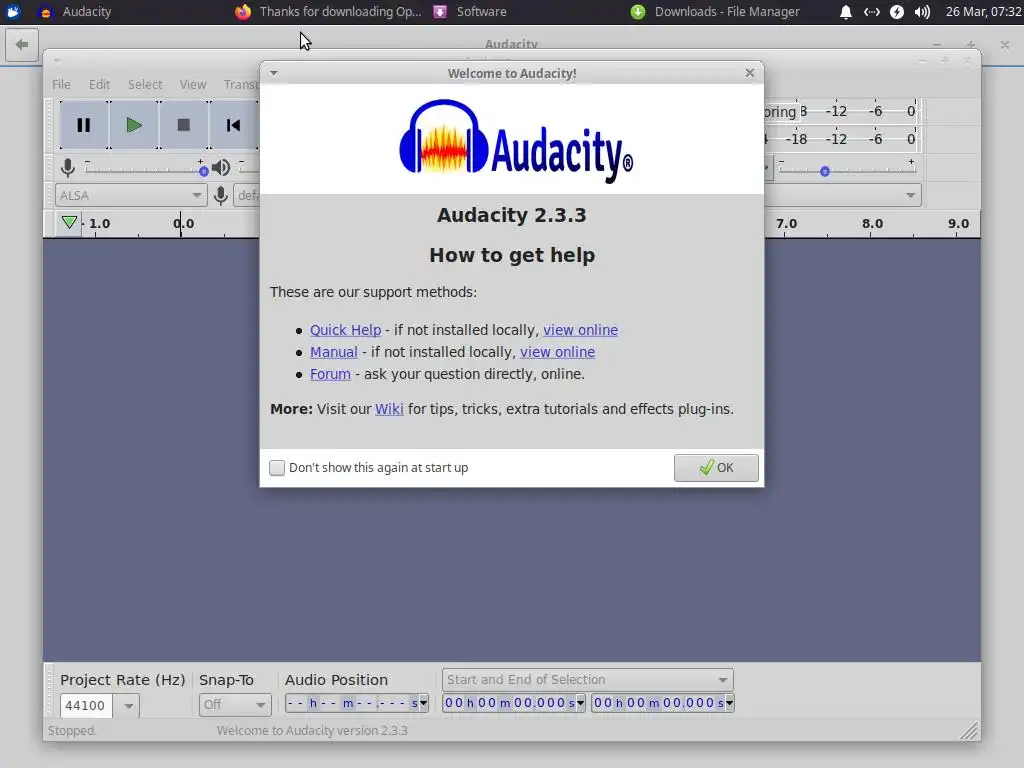Open the ALSA audio host dropdown

coord(131,195)
